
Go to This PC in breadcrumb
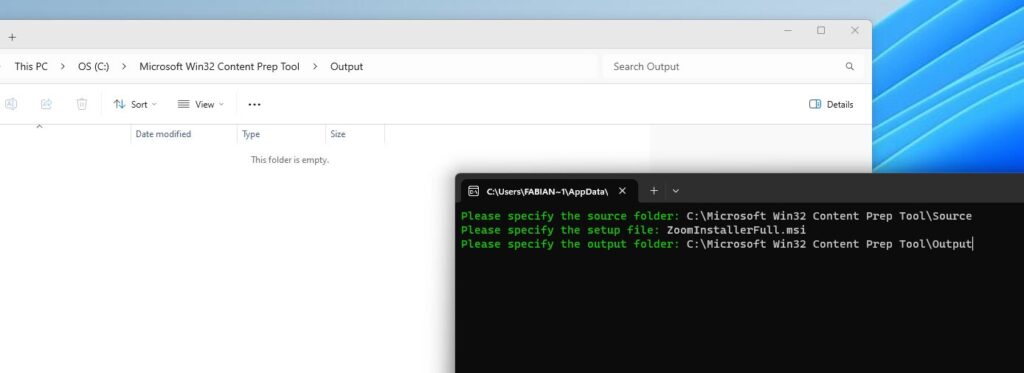click(x=31, y=67)
